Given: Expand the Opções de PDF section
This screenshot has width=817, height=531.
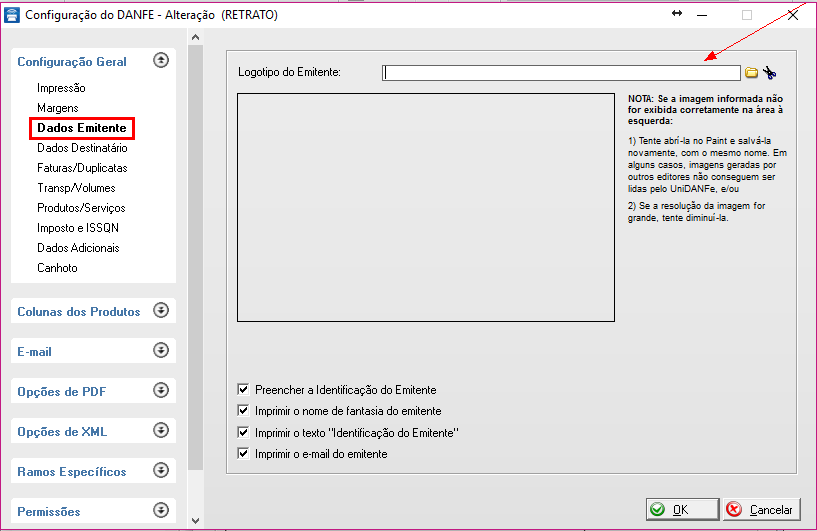Looking at the screenshot, I should (161, 391).
